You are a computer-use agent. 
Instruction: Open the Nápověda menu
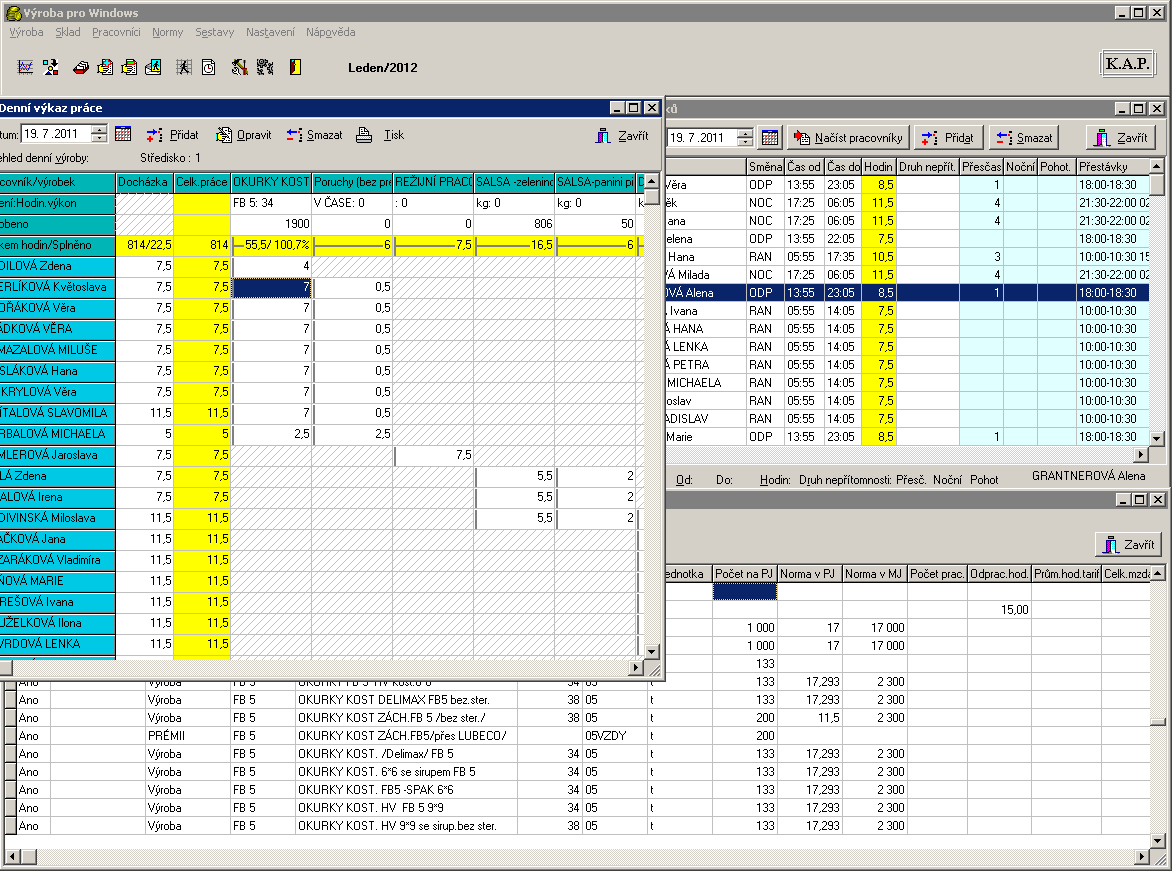(x=330, y=32)
